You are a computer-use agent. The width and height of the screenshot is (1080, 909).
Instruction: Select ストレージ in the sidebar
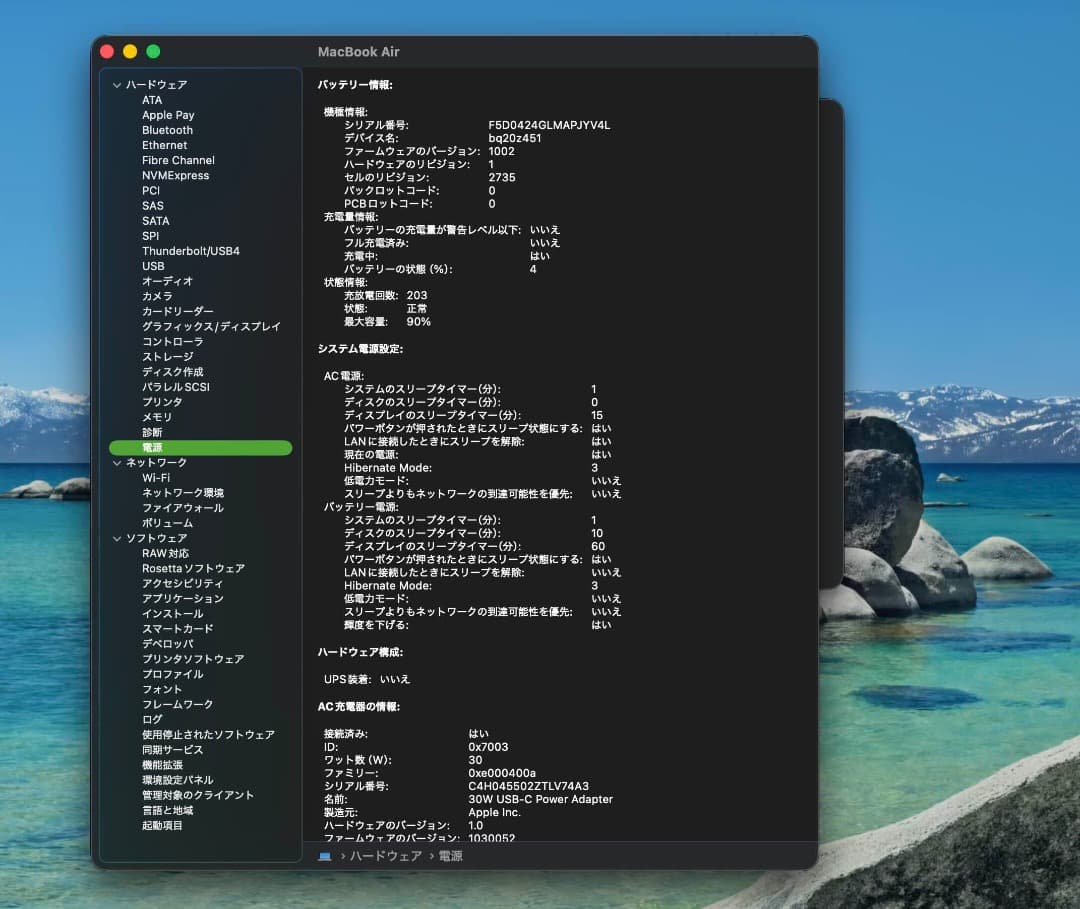pyautogui.click(x=167, y=357)
